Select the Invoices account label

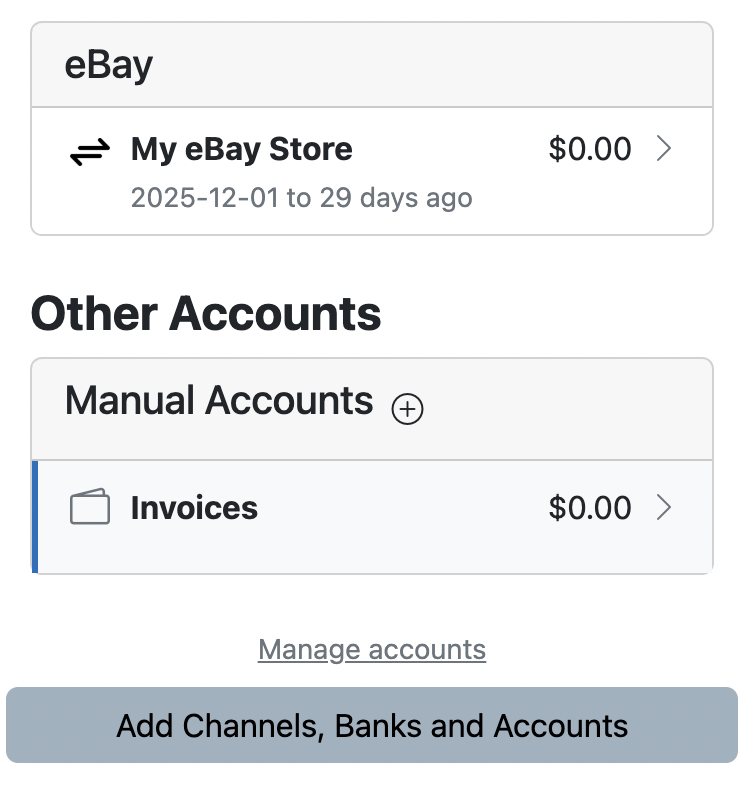pos(194,508)
